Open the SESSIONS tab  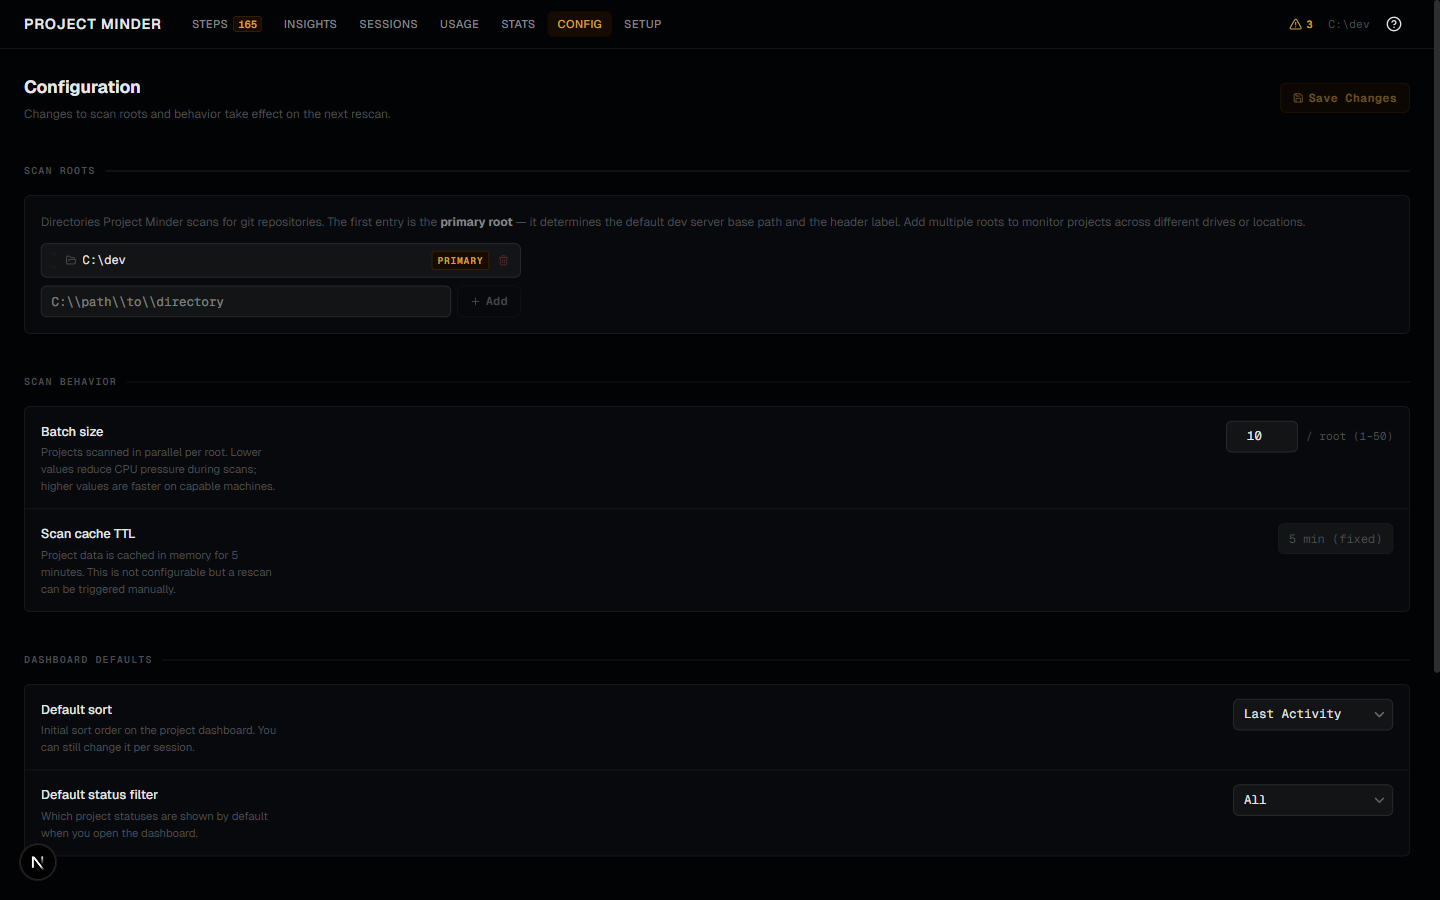[x=388, y=23]
